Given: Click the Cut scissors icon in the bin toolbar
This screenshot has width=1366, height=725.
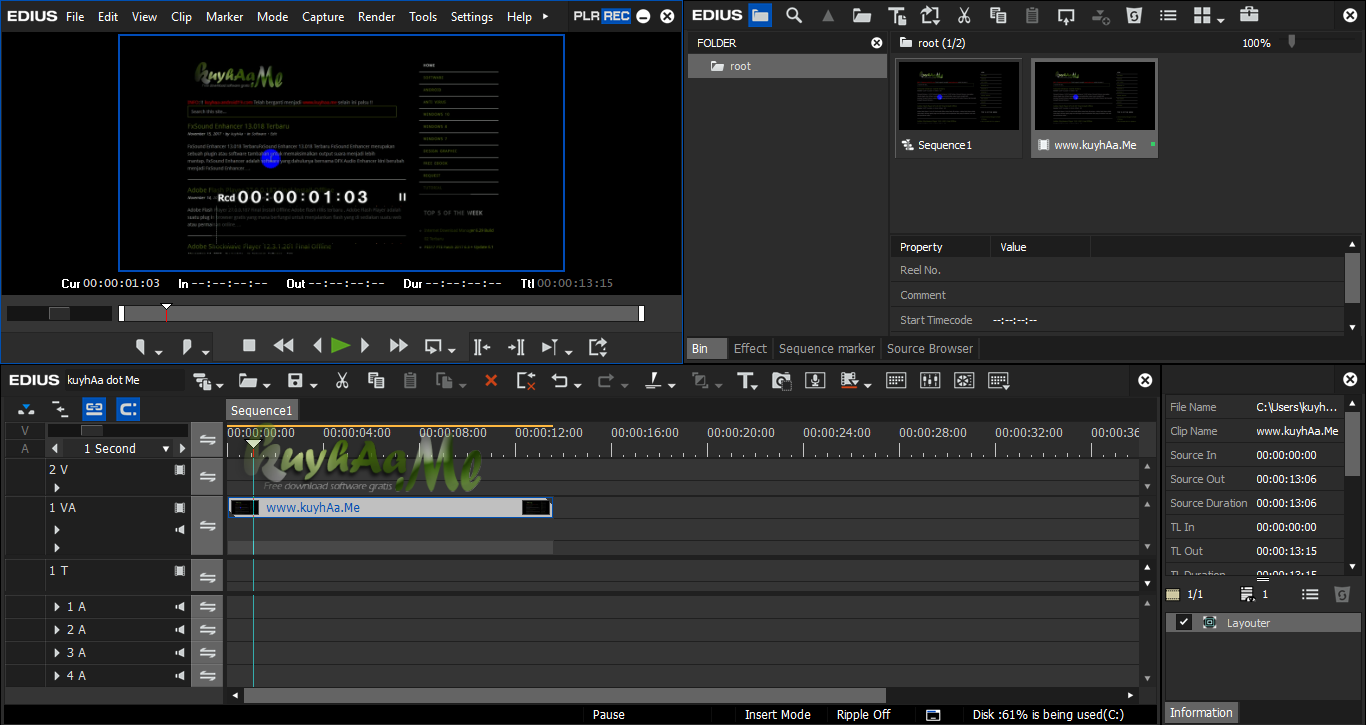Looking at the screenshot, I should [x=964, y=15].
